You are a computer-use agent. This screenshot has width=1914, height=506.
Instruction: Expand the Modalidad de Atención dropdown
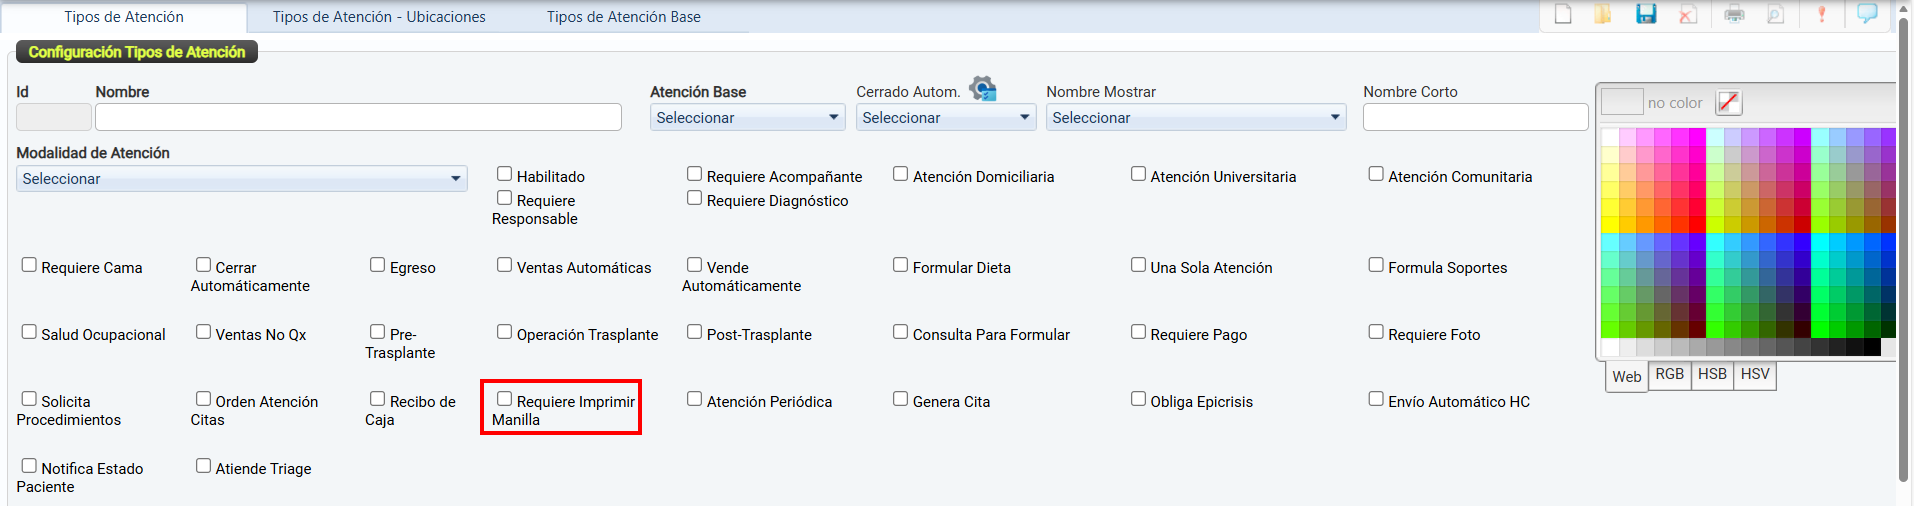pyautogui.click(x=241, y=179)
